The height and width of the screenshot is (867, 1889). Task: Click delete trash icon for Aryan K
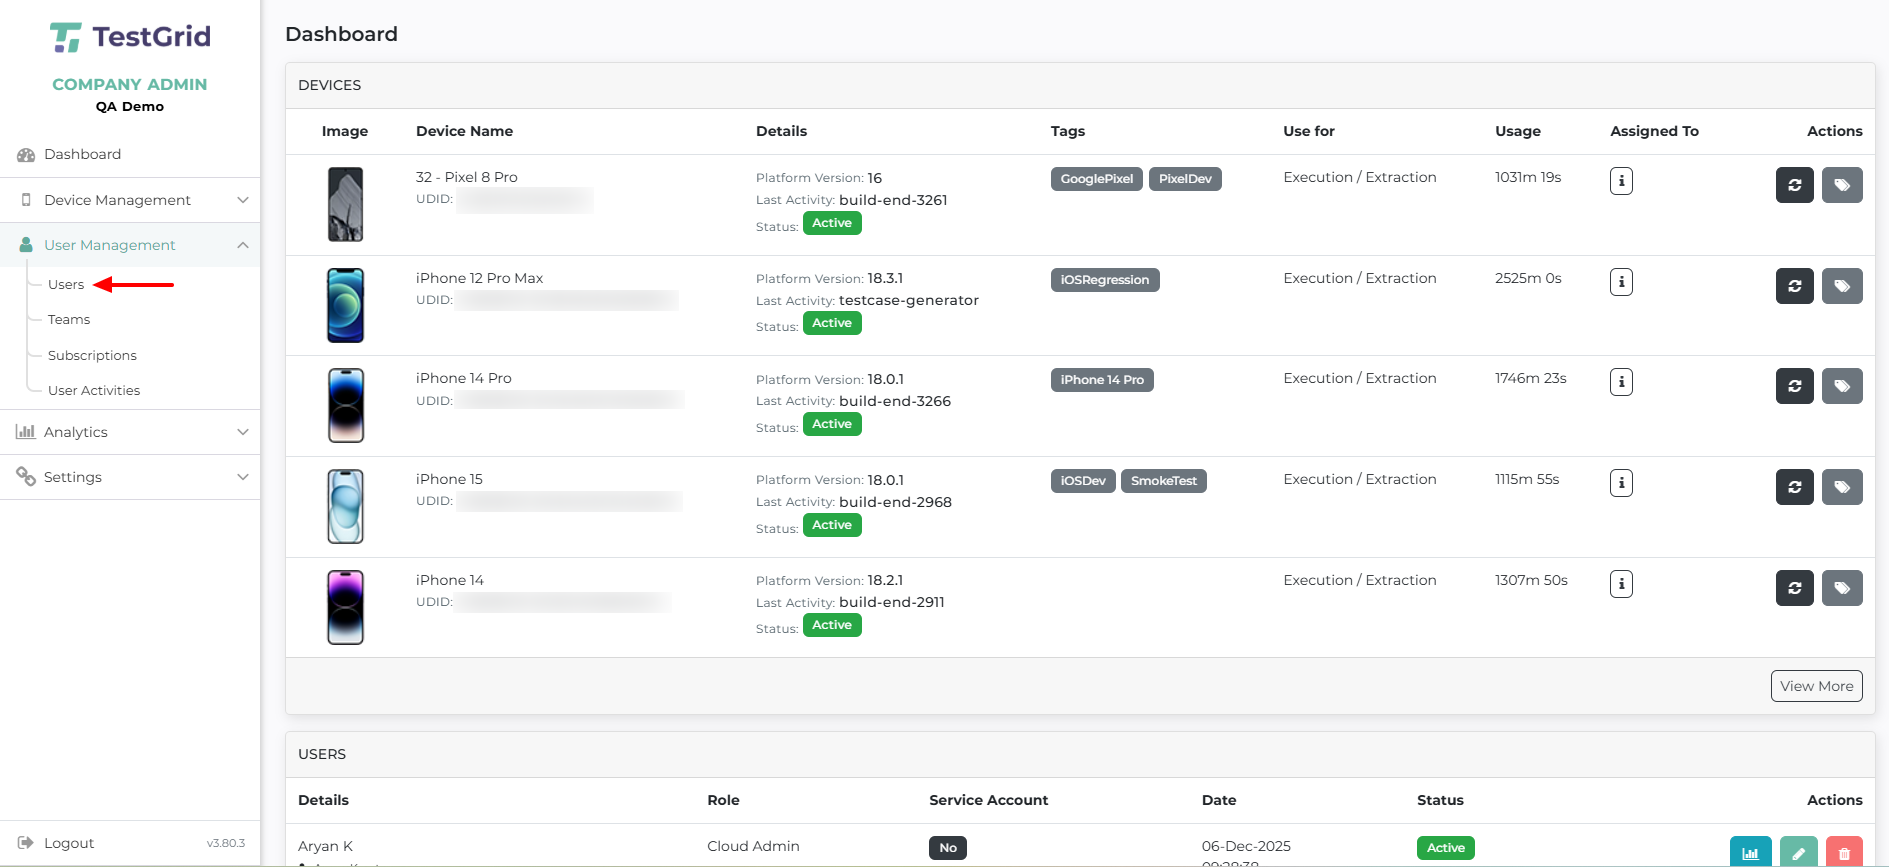pyautogui.click(x=1844, y=852)
